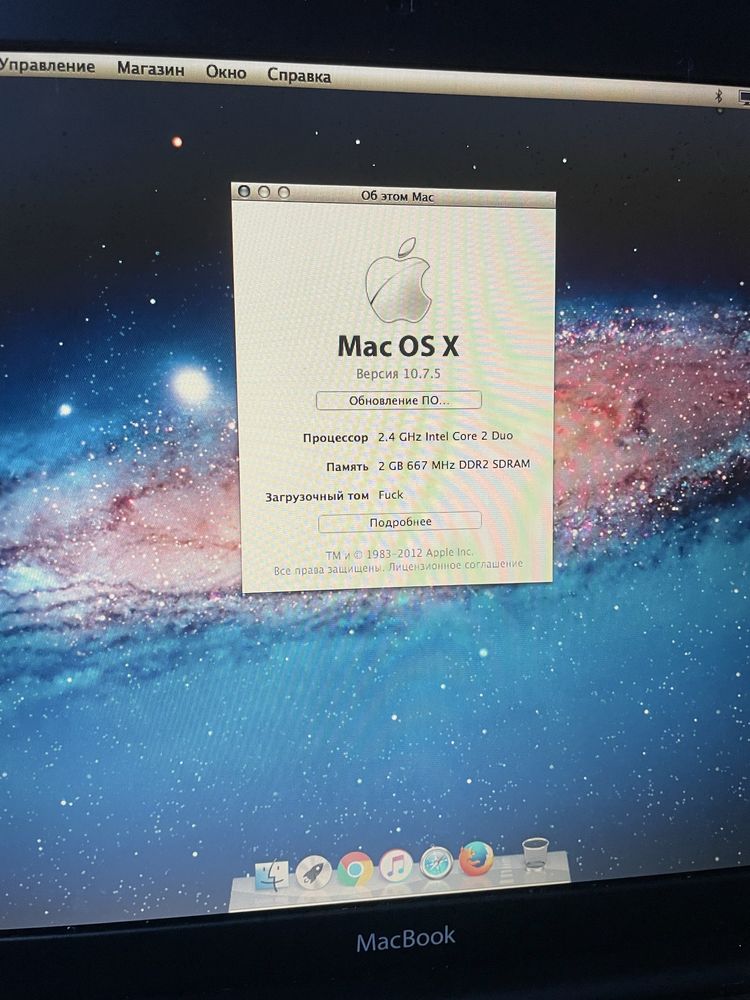Select the 2.4 GHz Intel Core 2 Duo text
Image resolution: width=750 pixels, height=1000 pixels.
[445, 436]
